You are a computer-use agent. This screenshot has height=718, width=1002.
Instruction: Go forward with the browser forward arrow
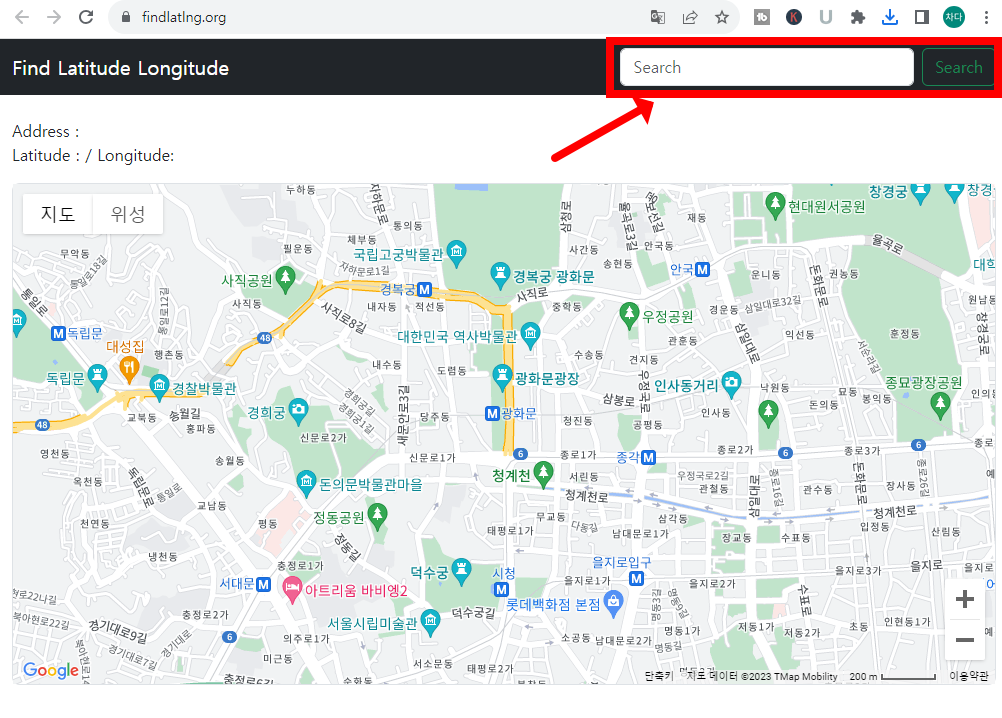(x=54, y=17)
